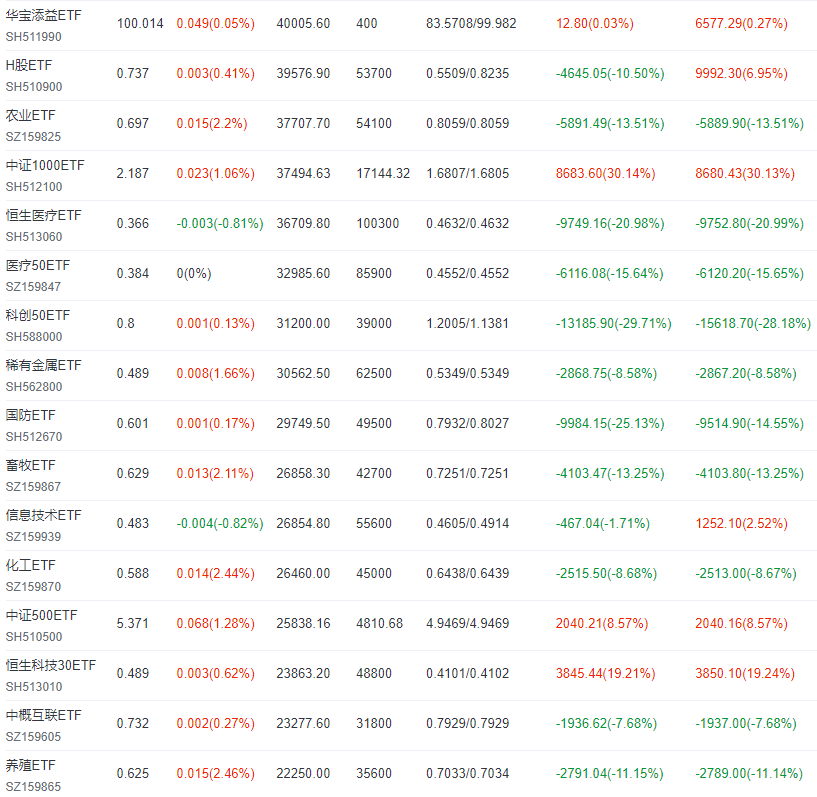Open the 恒生医疗ETF fund name
This screenshot has height=797, width=817.
43,216
